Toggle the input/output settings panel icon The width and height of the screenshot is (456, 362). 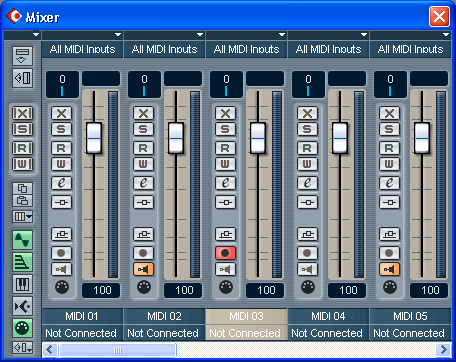click(22, 78)
